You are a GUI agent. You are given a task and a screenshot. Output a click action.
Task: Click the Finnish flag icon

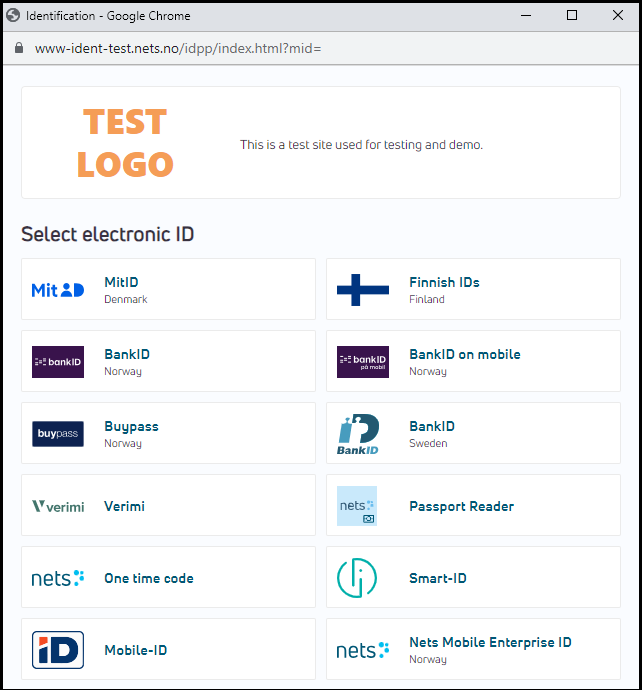[363, 290]
